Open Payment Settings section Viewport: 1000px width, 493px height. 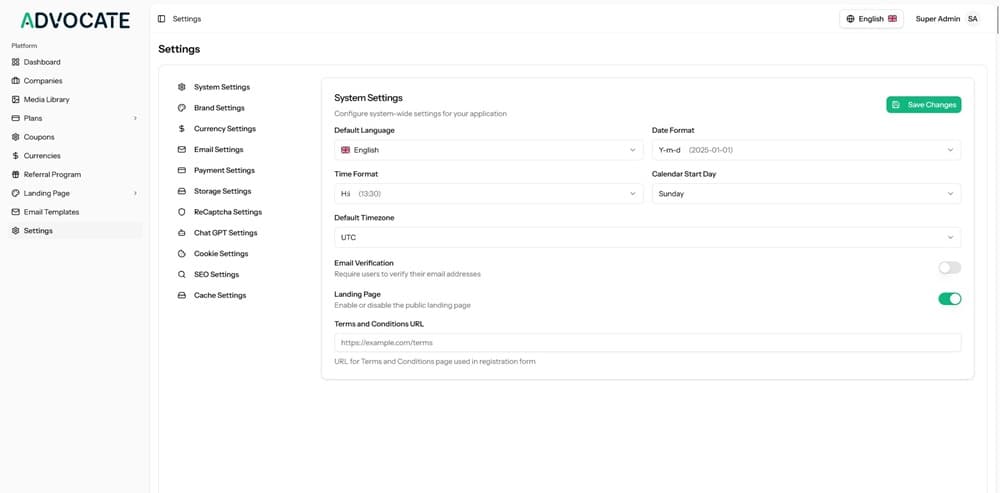pyautogui.click(x=224, y=171)
